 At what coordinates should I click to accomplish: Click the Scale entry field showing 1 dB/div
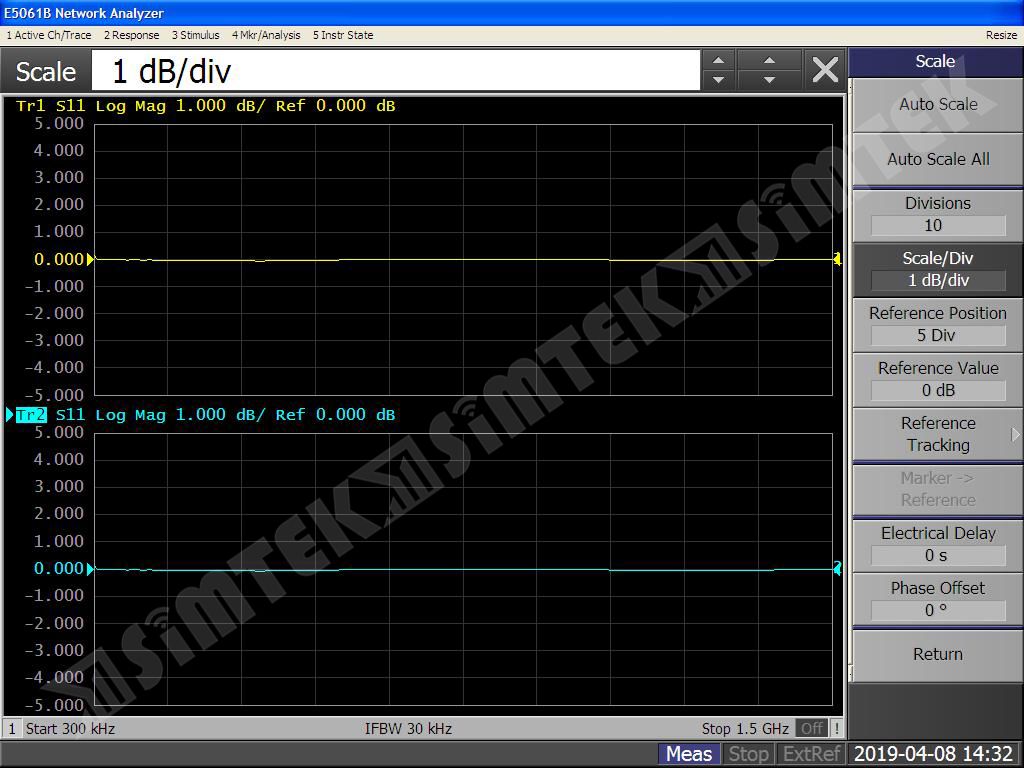coord(396,71)
